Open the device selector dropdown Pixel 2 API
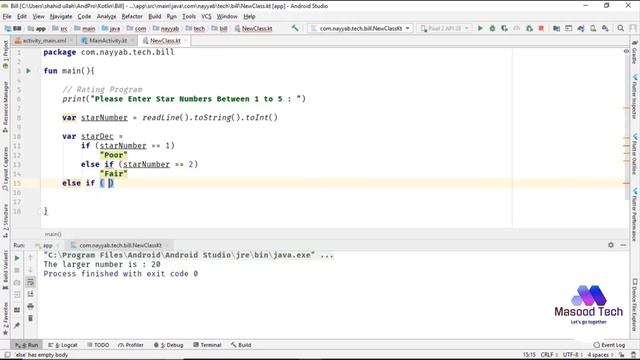This screenshot has height=360, width=640. point(444,28)
